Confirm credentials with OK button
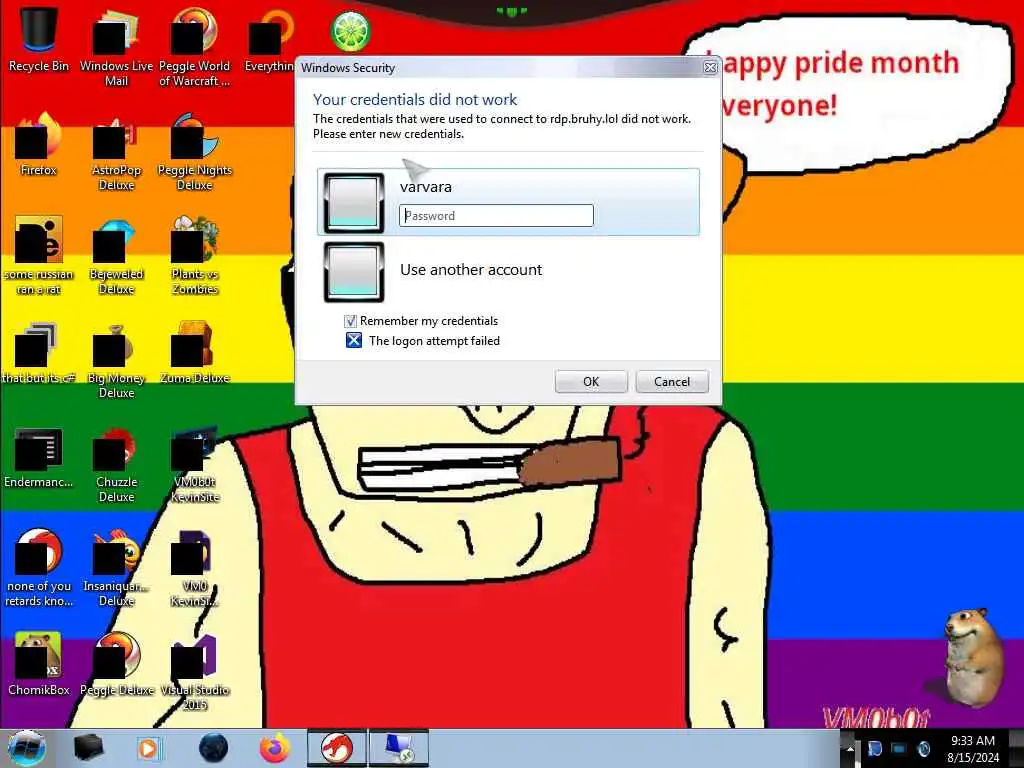The height and width of the screenshot is (768, 1024). coord(591,381)
